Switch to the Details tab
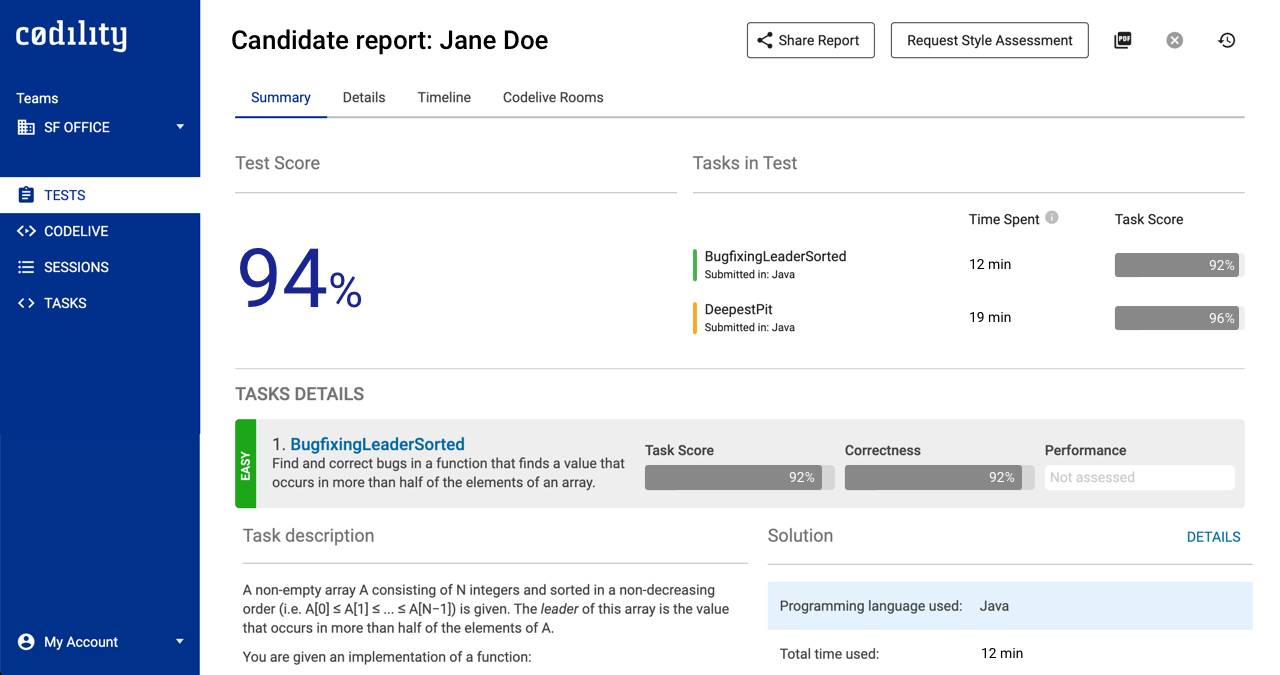Image resolution: width=1280 pixels, height=675 pixels. 364,97
